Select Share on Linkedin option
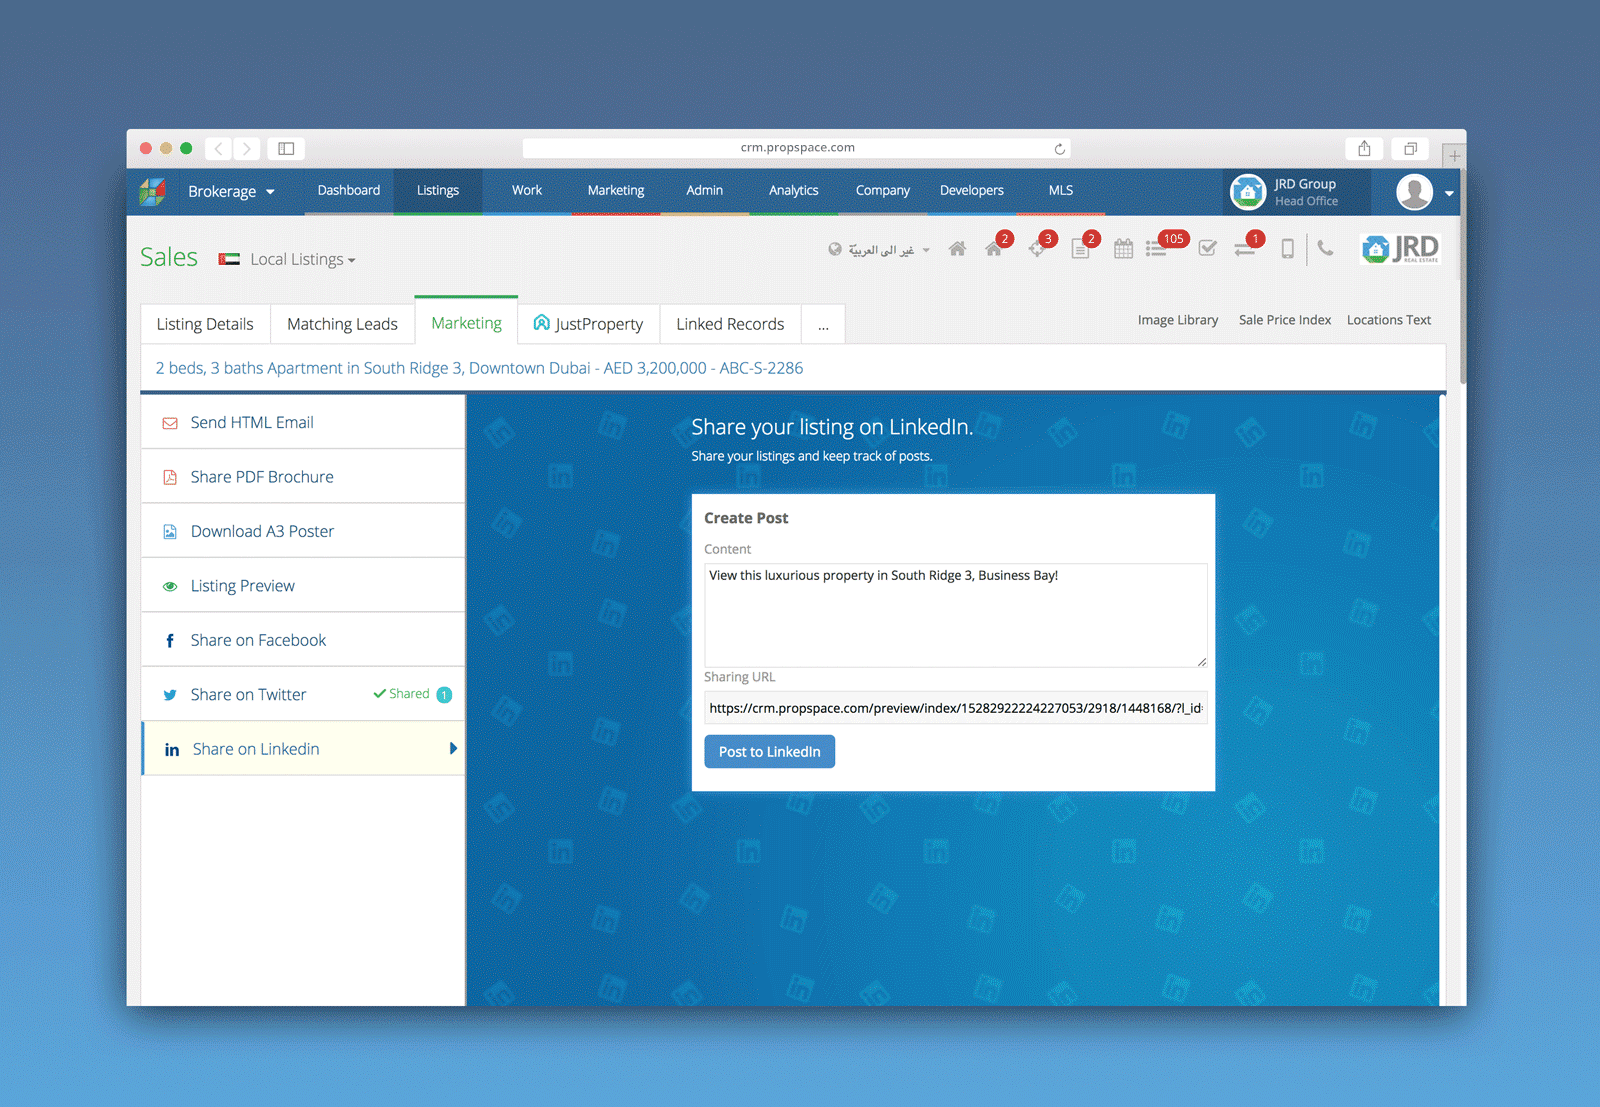 coord(303,749)
